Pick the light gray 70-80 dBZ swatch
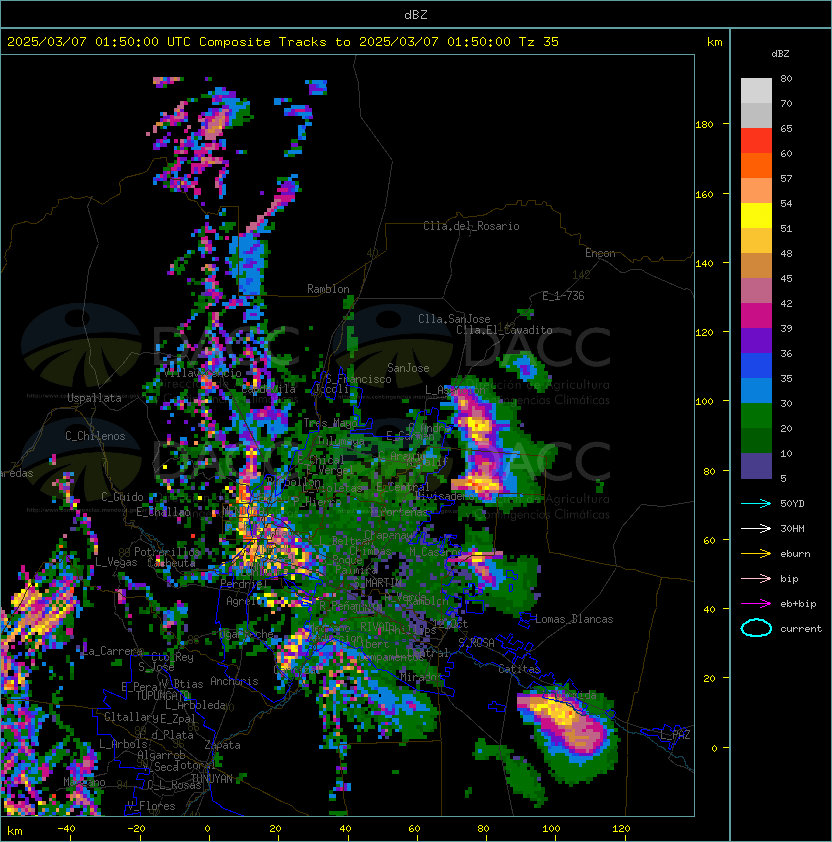This screenshot has width=832, height=842. [x=756, y=91]
